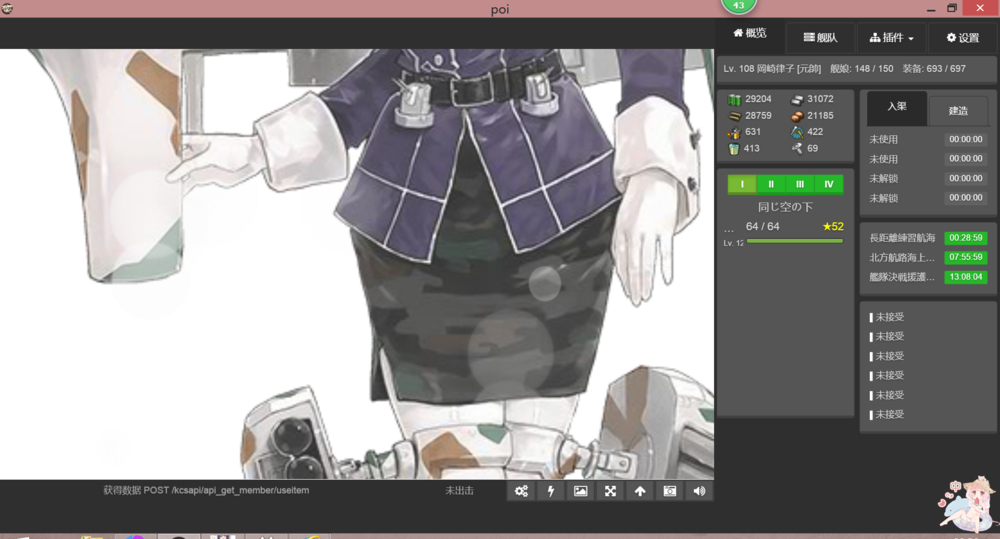
Task: Click the 00:28:59 expedition timer
Action: pos(966,238)
